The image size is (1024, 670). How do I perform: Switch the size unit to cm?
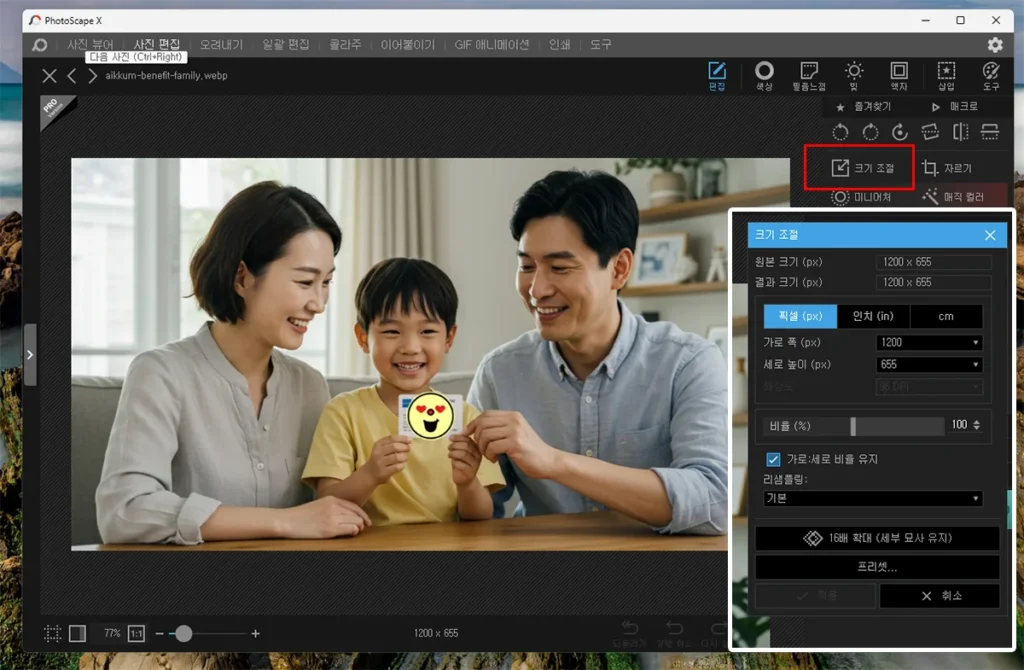[946, 316]
